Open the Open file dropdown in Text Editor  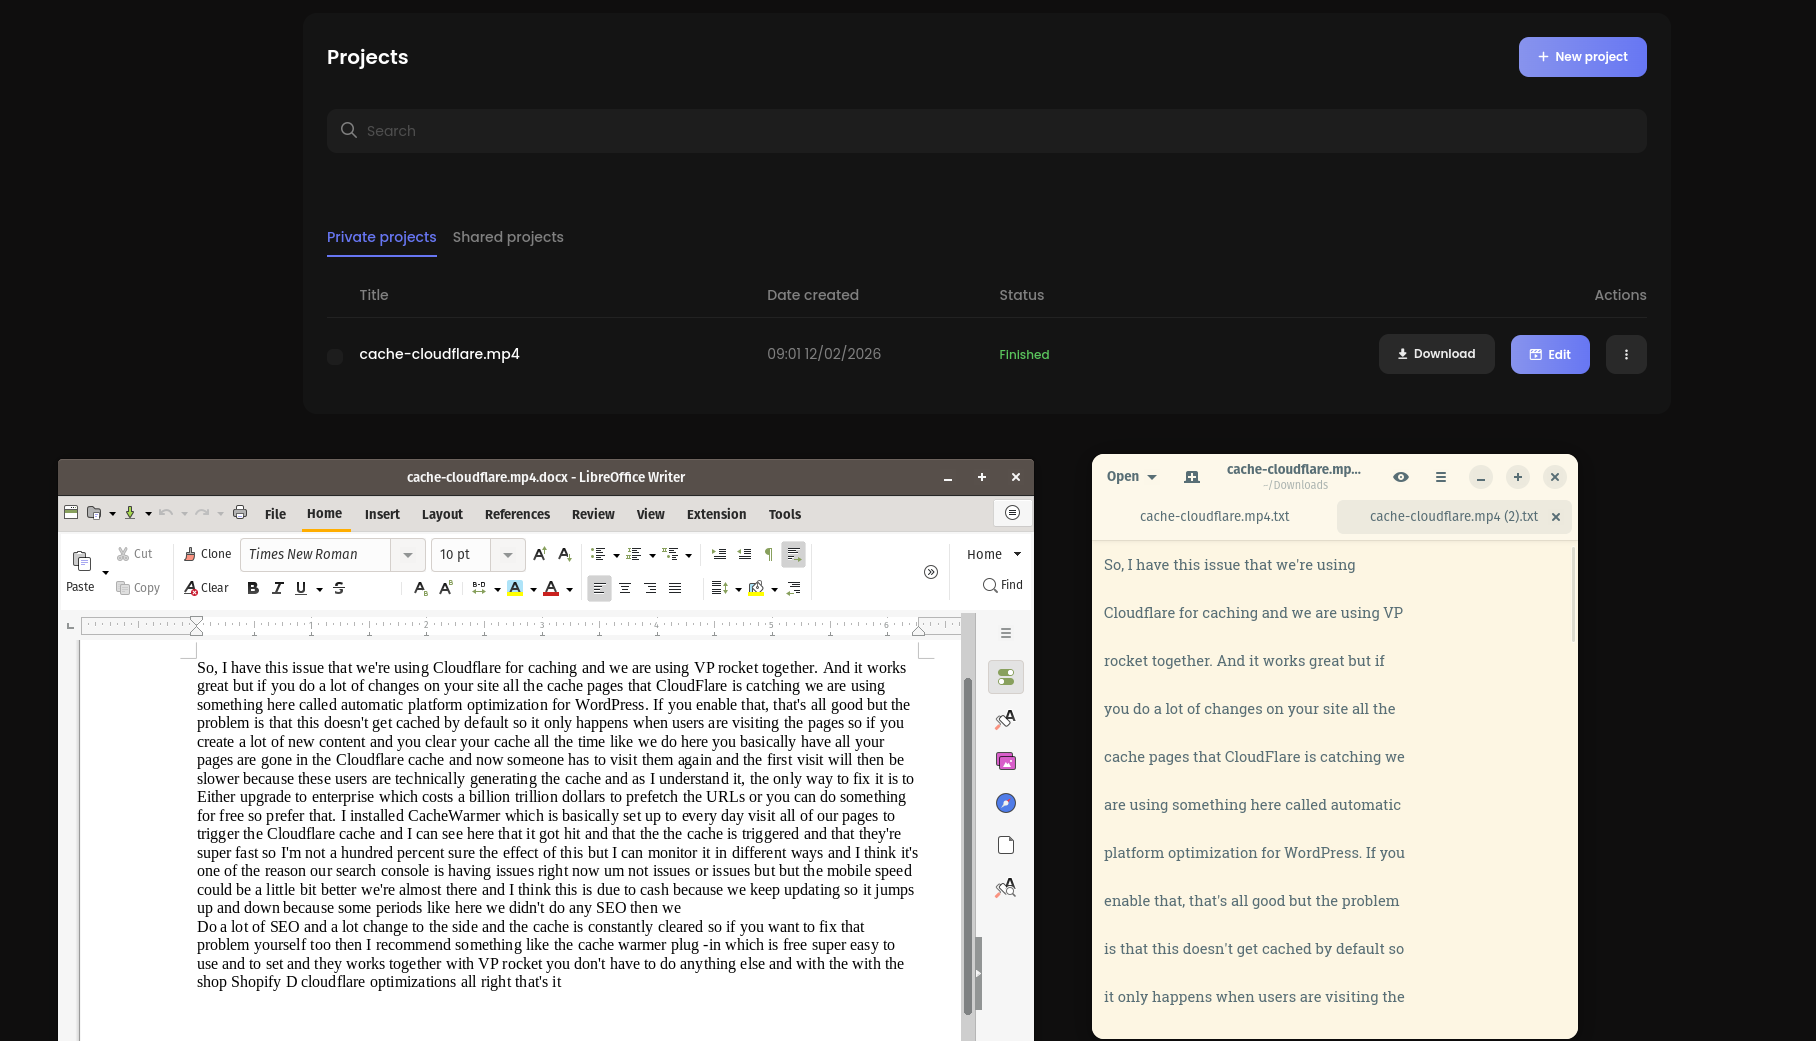[1129, 476]
